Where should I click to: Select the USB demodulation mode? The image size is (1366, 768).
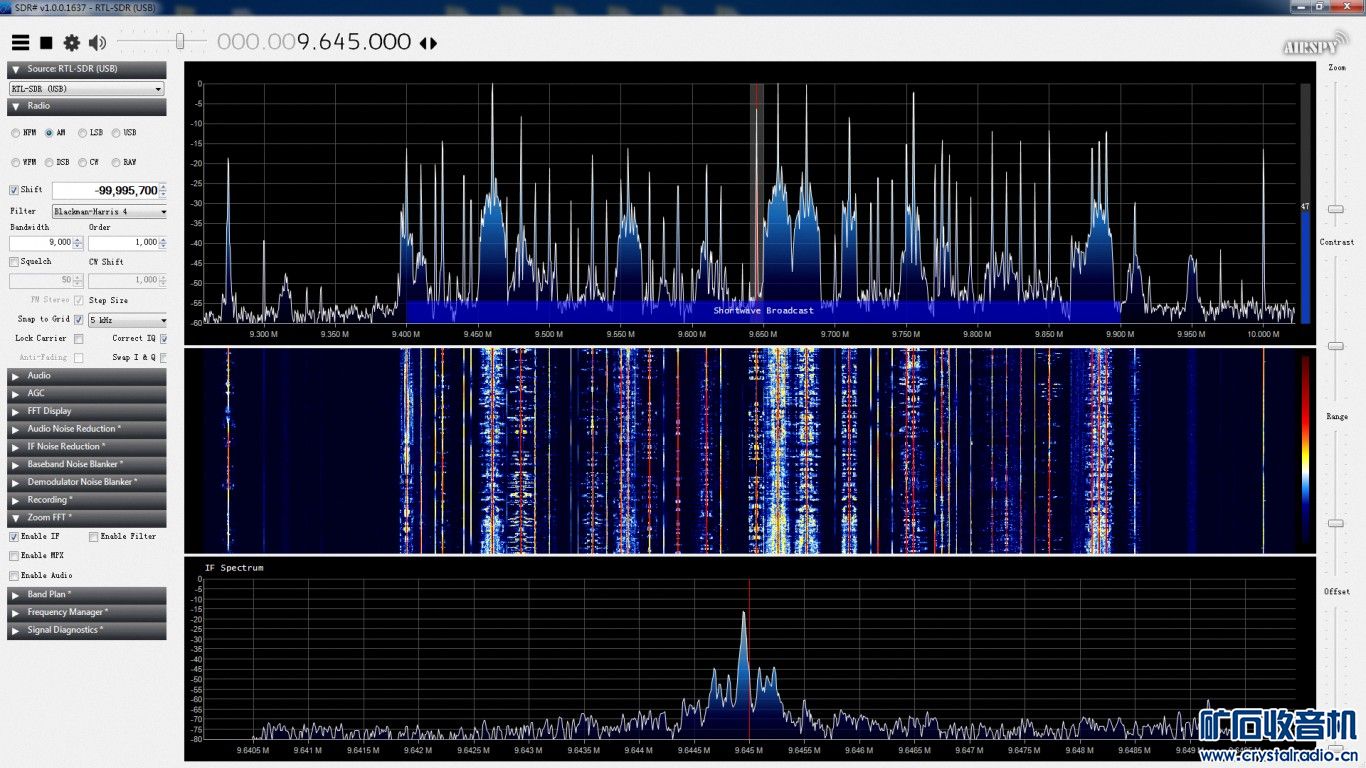117,133
